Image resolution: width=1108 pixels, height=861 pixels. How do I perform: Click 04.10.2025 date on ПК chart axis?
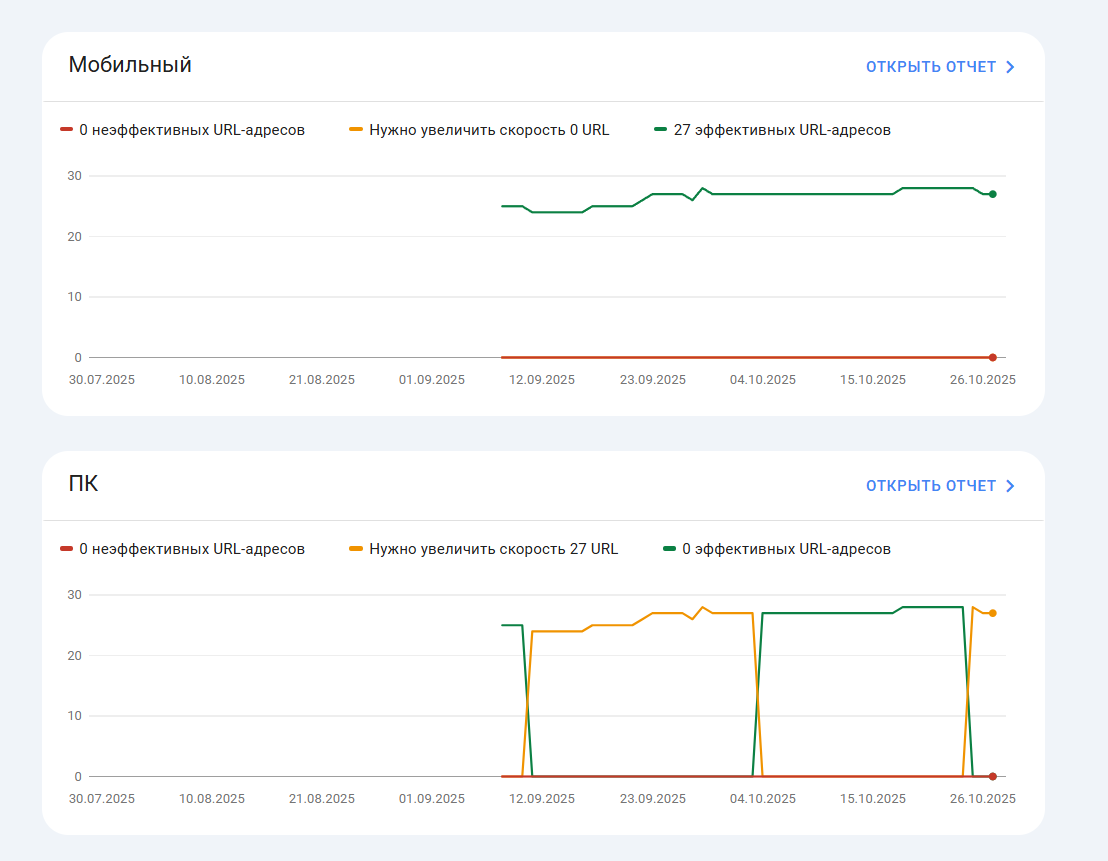tap(763, 799)
